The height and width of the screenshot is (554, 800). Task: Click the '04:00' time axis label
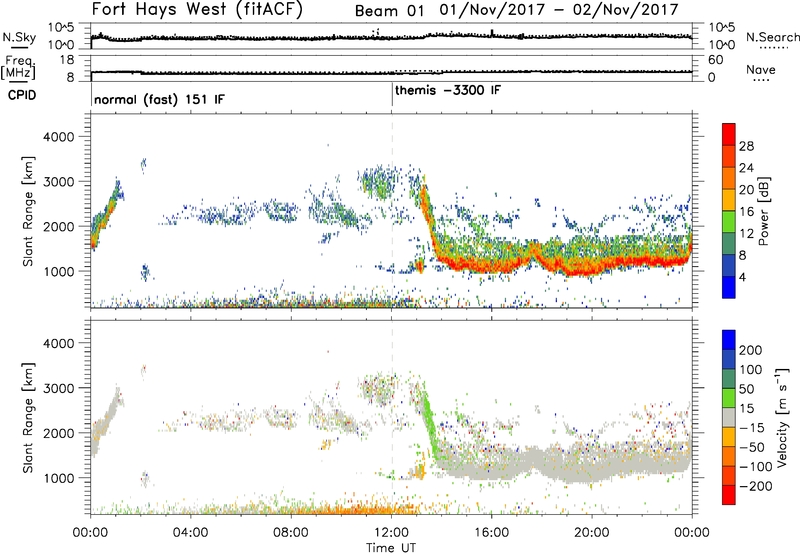191,533
